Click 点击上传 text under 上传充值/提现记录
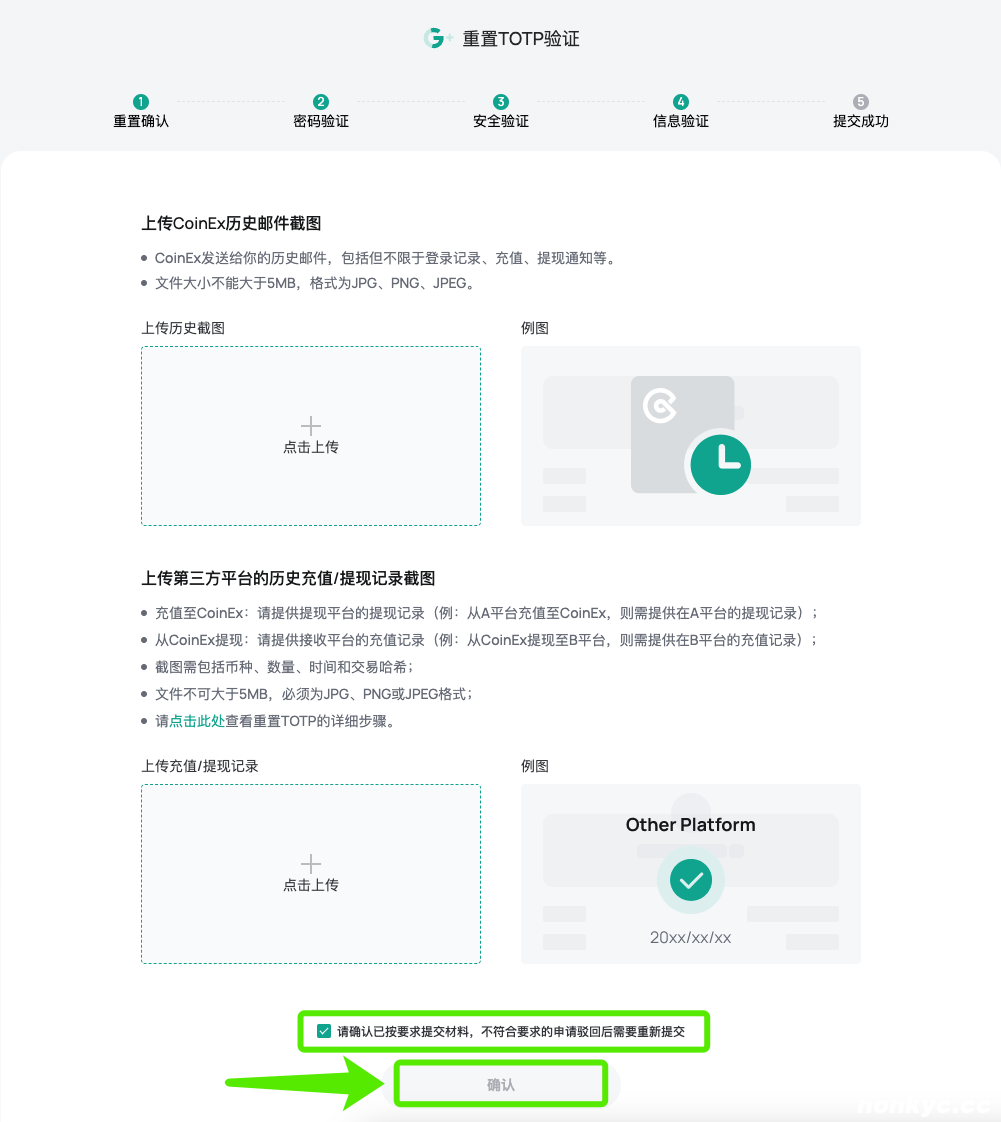Screen dimensions: 1001x1122 pos(311,886)
